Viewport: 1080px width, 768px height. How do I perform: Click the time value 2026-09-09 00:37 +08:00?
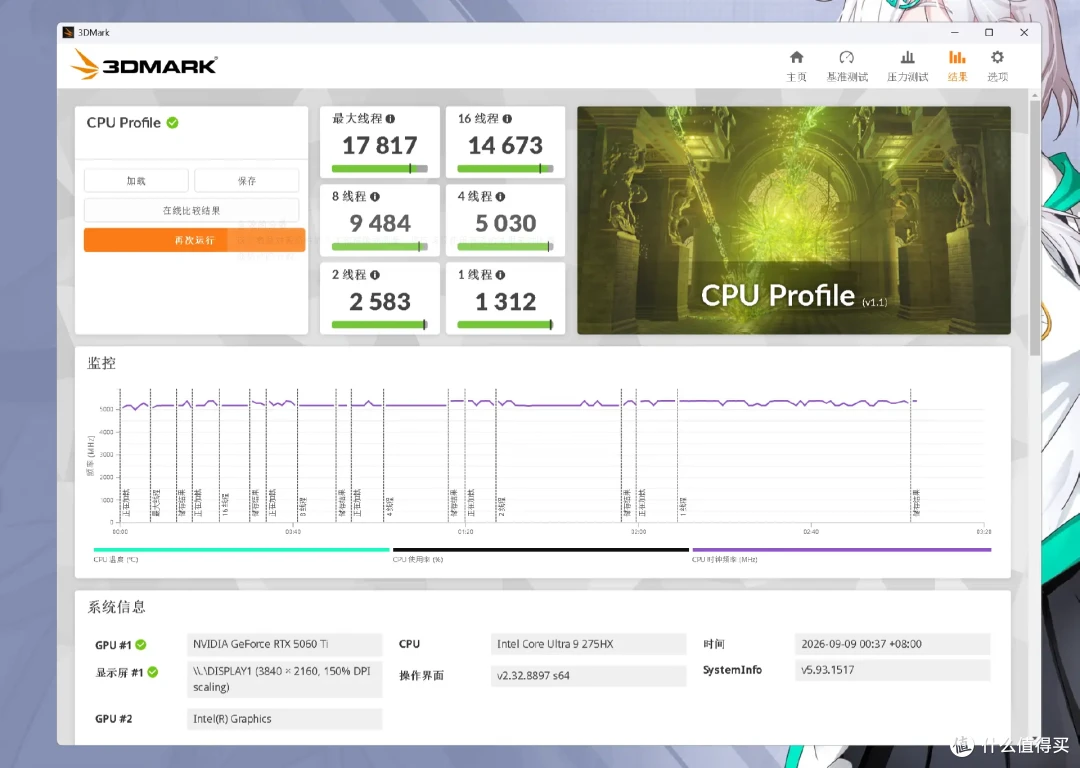click(892, 644)
